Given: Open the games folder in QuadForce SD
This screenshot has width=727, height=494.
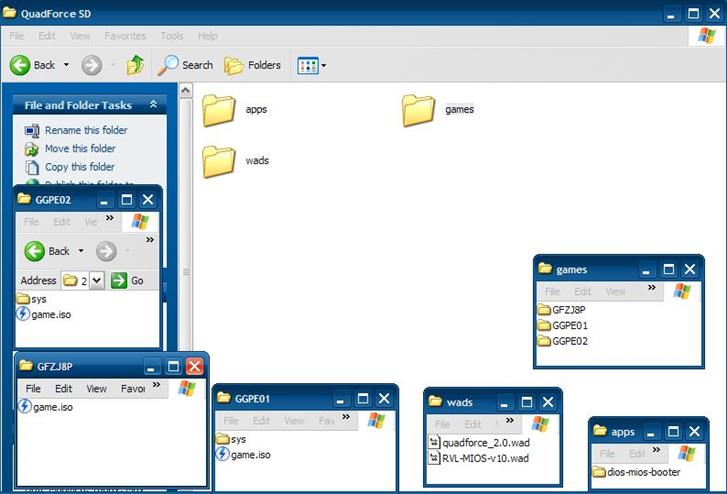Looking at the screenshot, I should pyautogui.click(x=438, y=110).
